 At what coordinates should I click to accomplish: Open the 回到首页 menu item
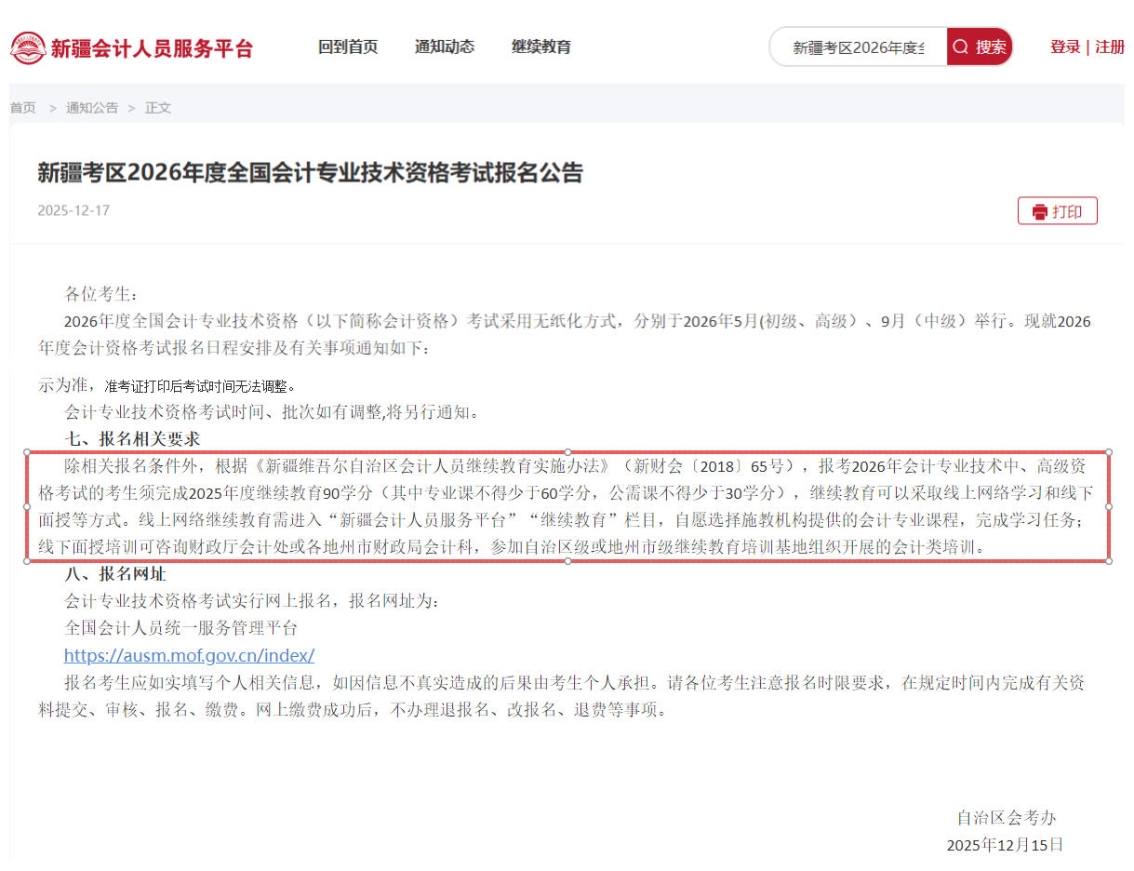tap(348, 47)
